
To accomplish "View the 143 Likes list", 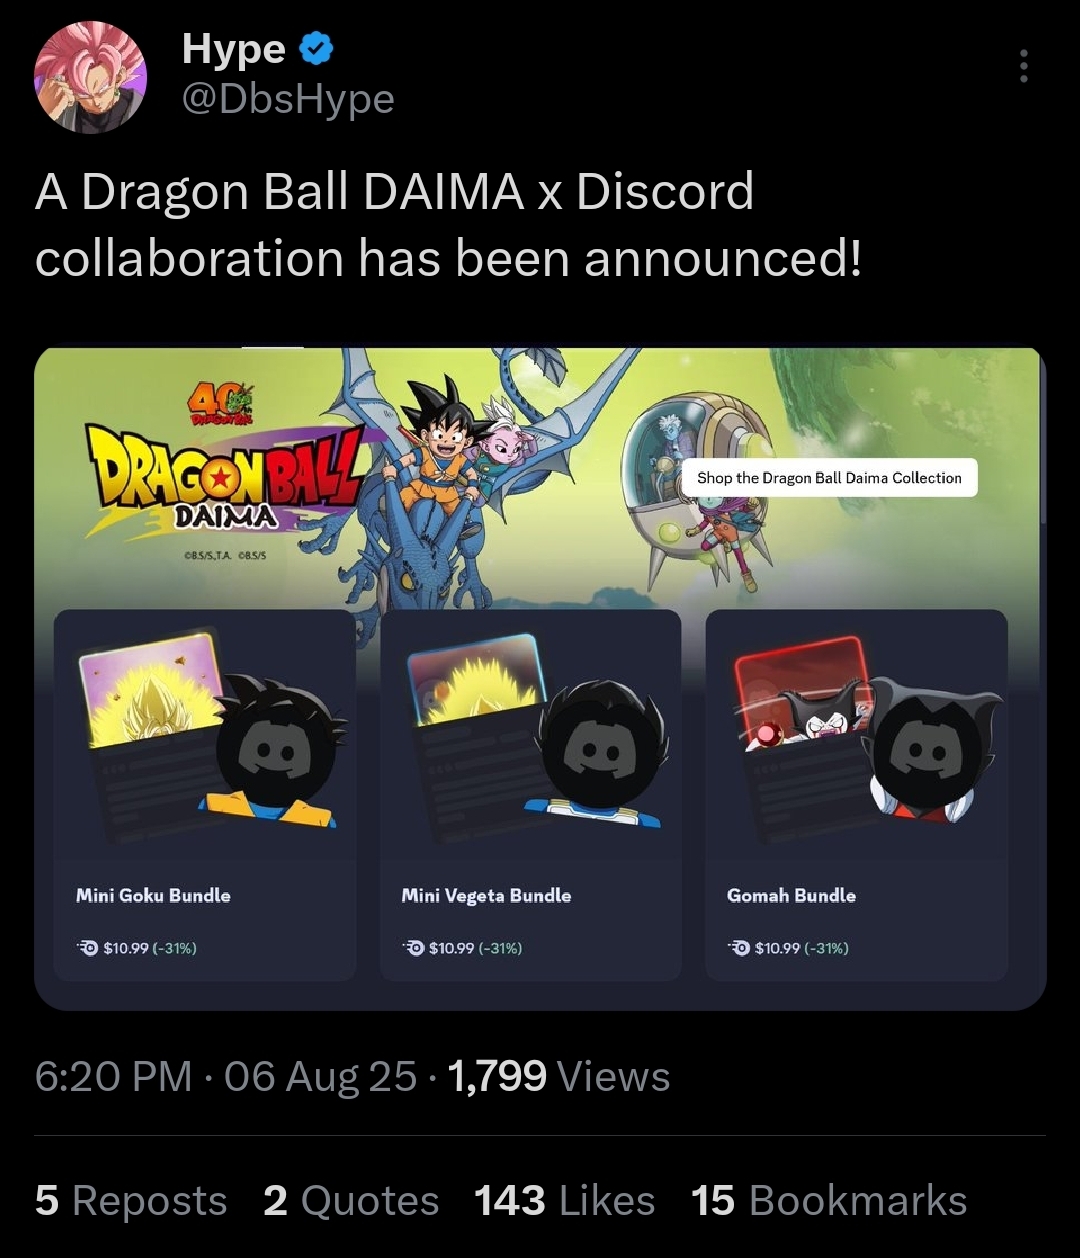I will coord(564,1200).
